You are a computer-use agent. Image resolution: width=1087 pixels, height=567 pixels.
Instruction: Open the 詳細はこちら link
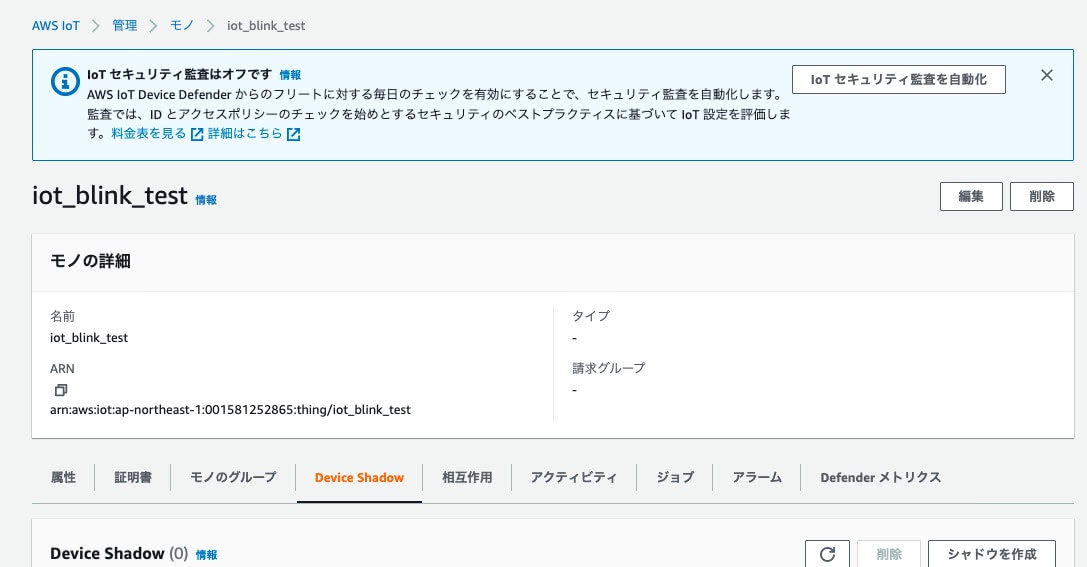tap(245, 134)
